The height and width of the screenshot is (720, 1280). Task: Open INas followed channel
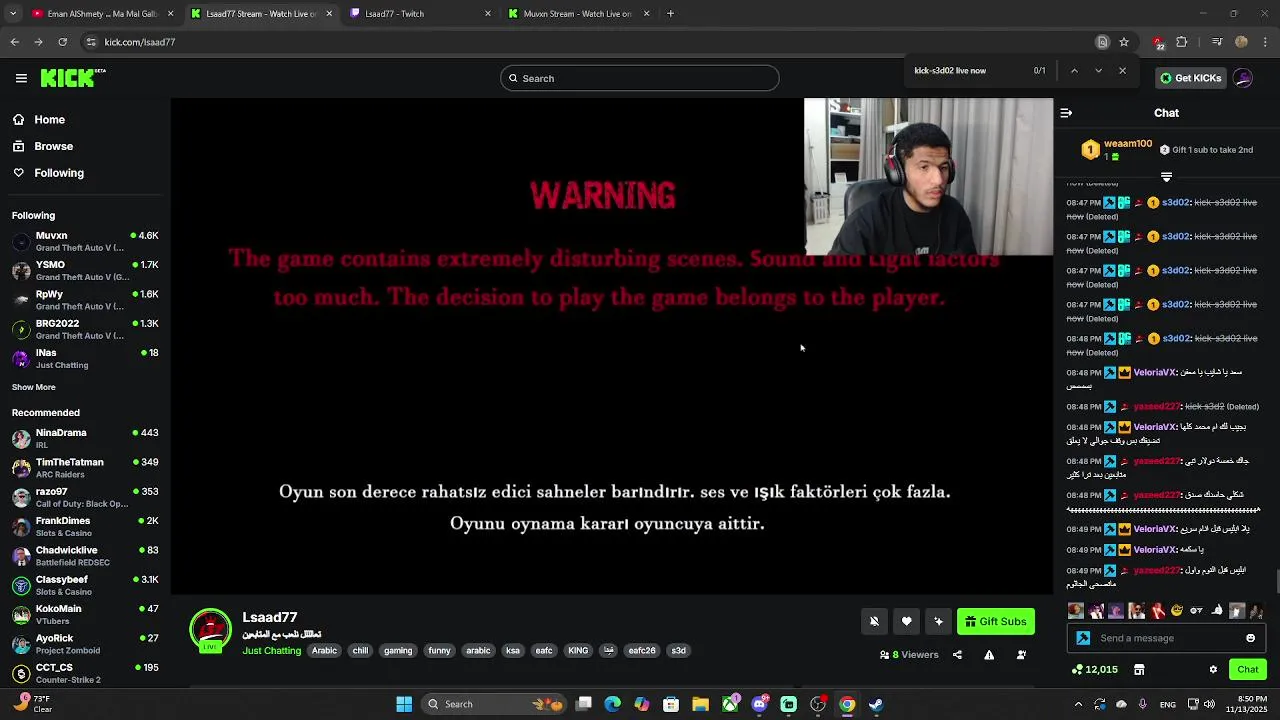click(85, 358)
